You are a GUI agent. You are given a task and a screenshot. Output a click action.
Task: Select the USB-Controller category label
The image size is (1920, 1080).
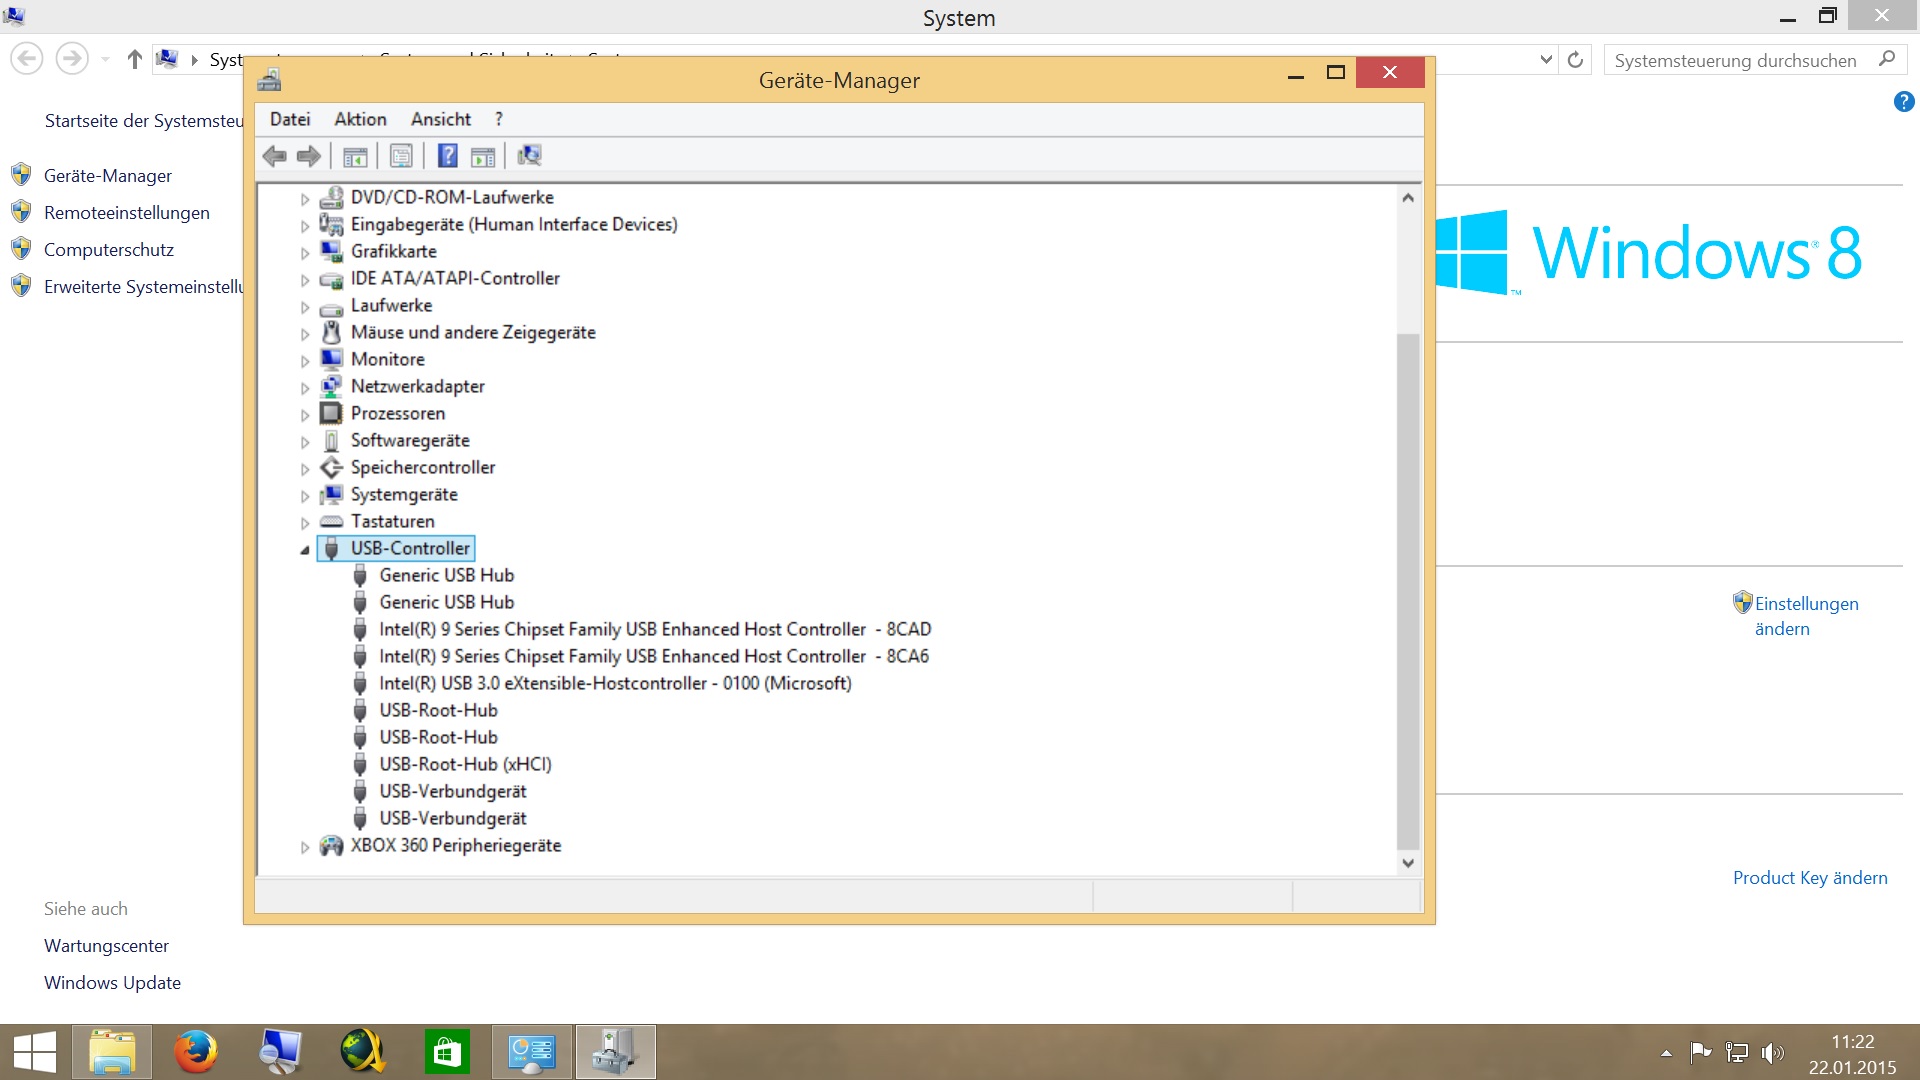click(x=410, y=549)
